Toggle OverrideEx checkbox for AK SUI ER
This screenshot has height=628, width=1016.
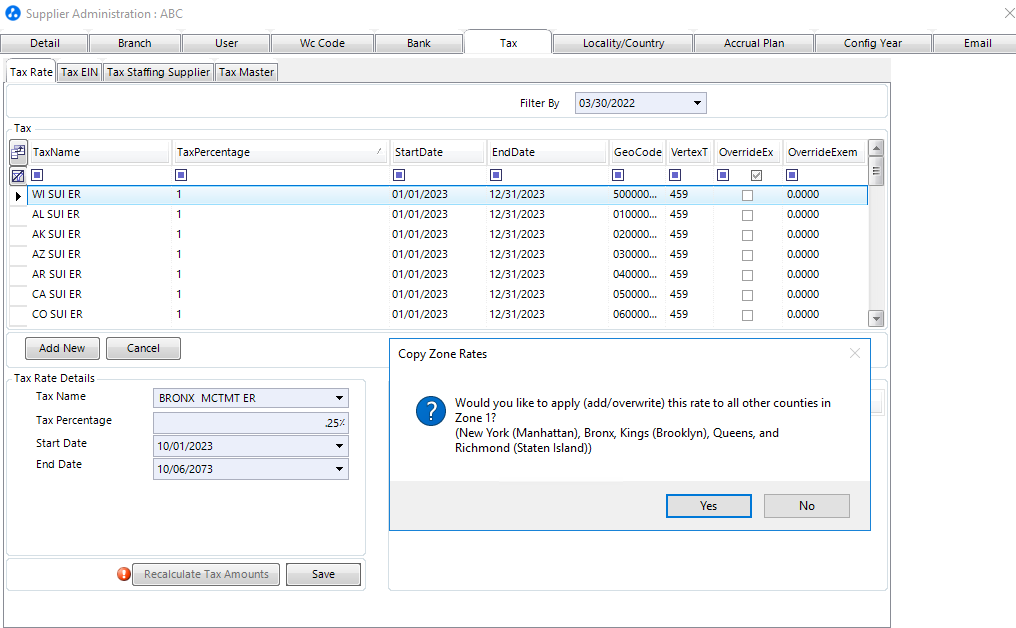(x=747, y=235)
